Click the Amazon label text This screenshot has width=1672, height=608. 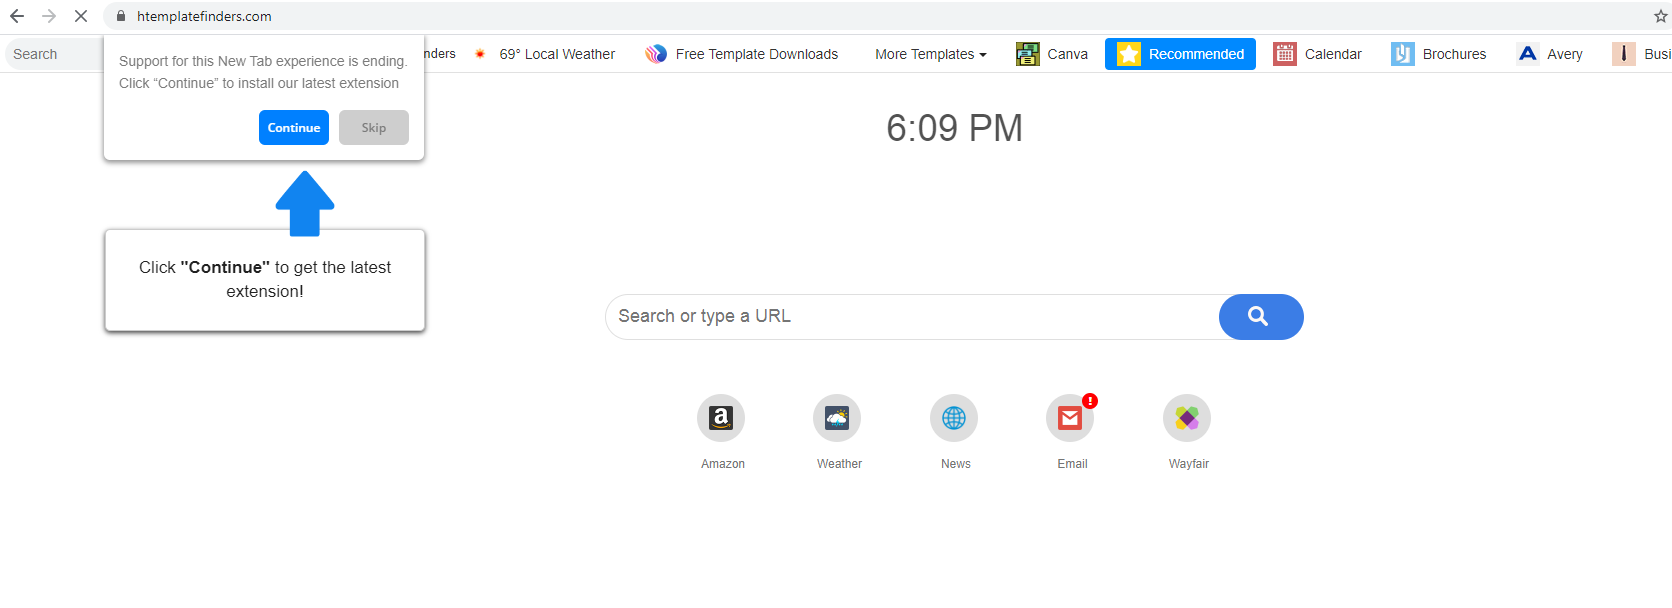point(723,464)
